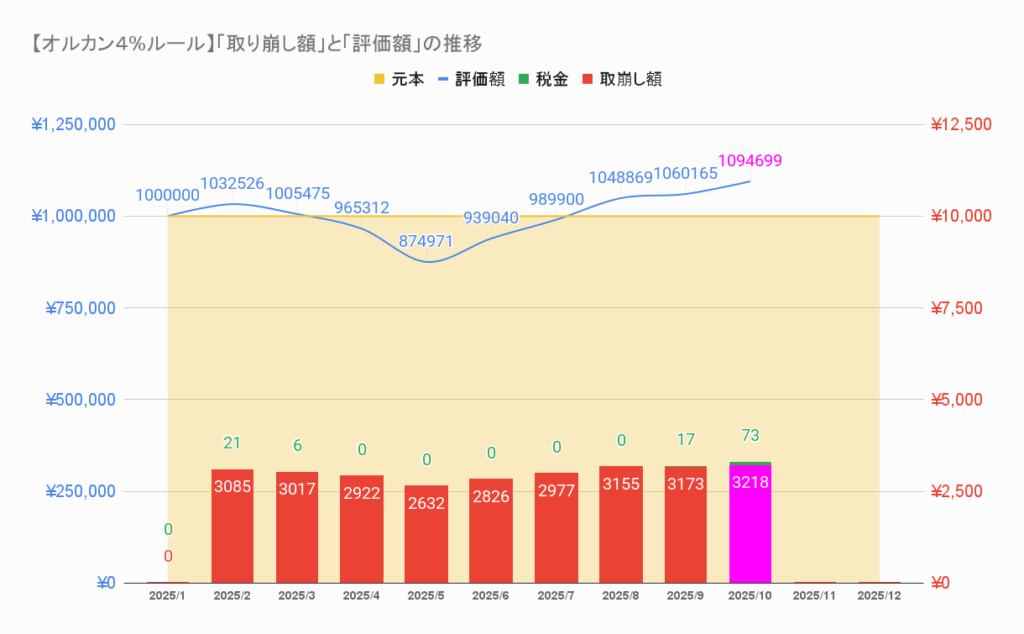
Task: Click the magenta 1094699 data label
Action: [x=750, y=160]
